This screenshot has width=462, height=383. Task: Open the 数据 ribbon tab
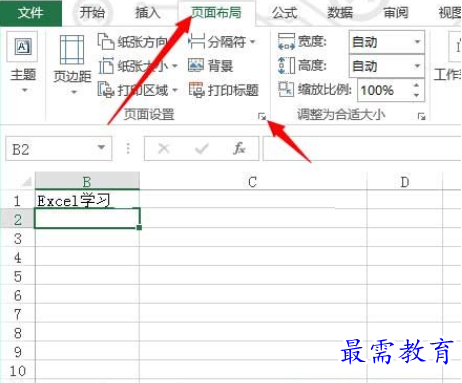pos(340,13)
